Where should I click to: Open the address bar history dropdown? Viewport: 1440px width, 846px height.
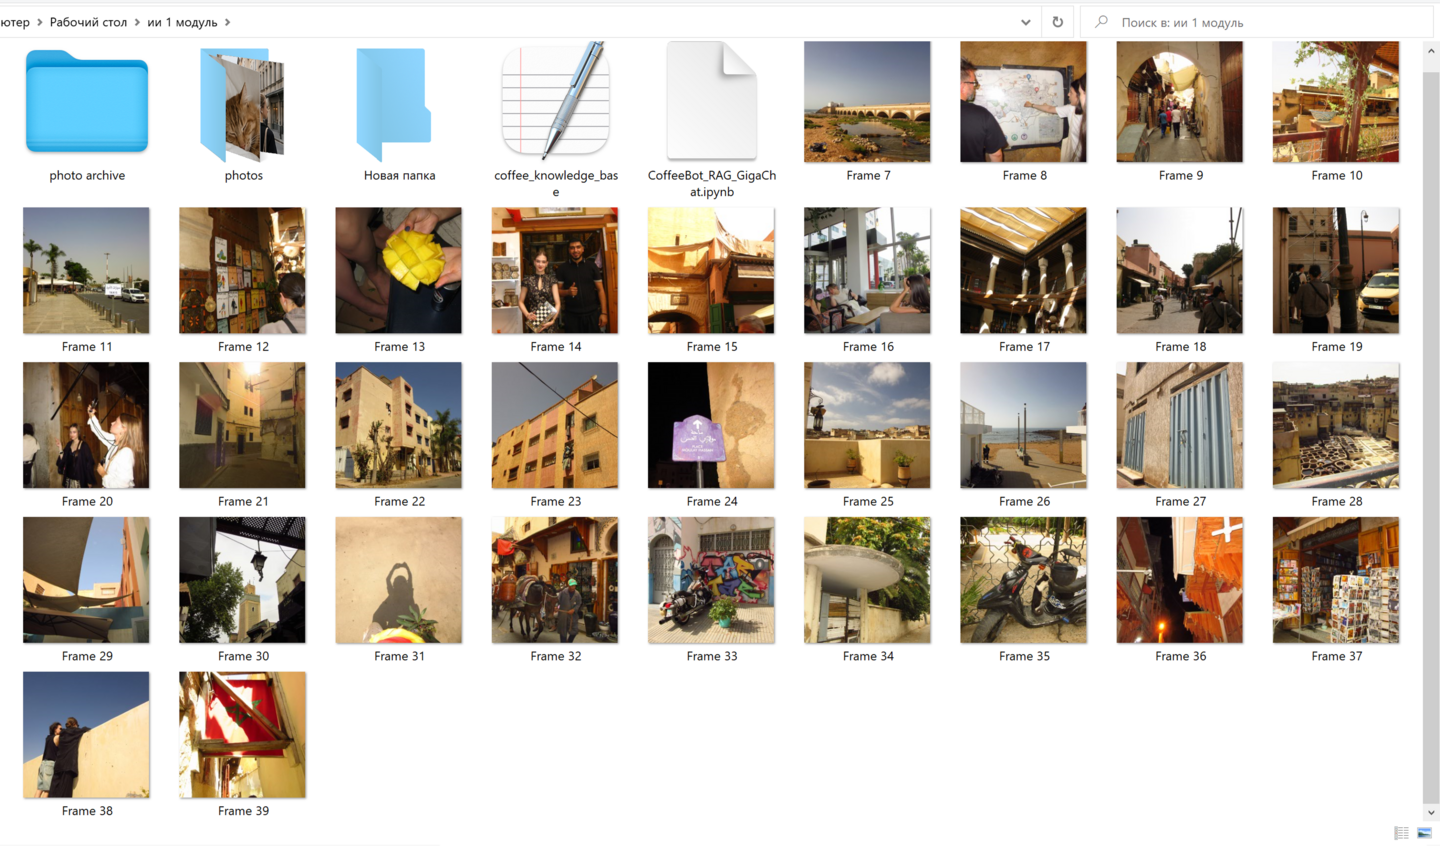1026,22
